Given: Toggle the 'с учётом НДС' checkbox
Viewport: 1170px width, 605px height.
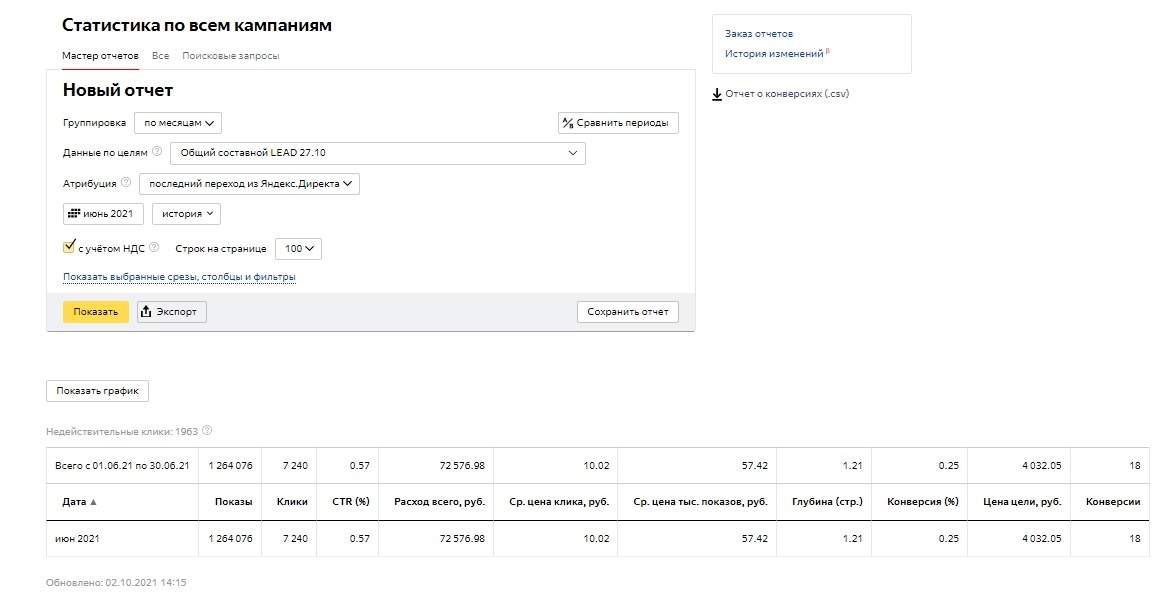Looking at the screenshot, I should click(x=69, y=247).
